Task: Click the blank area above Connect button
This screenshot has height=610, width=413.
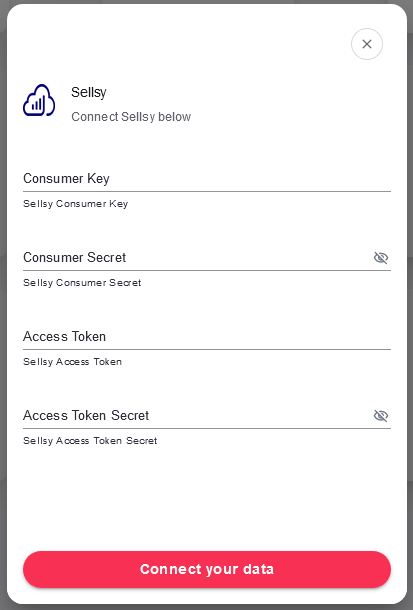Action: coord(207,498)
